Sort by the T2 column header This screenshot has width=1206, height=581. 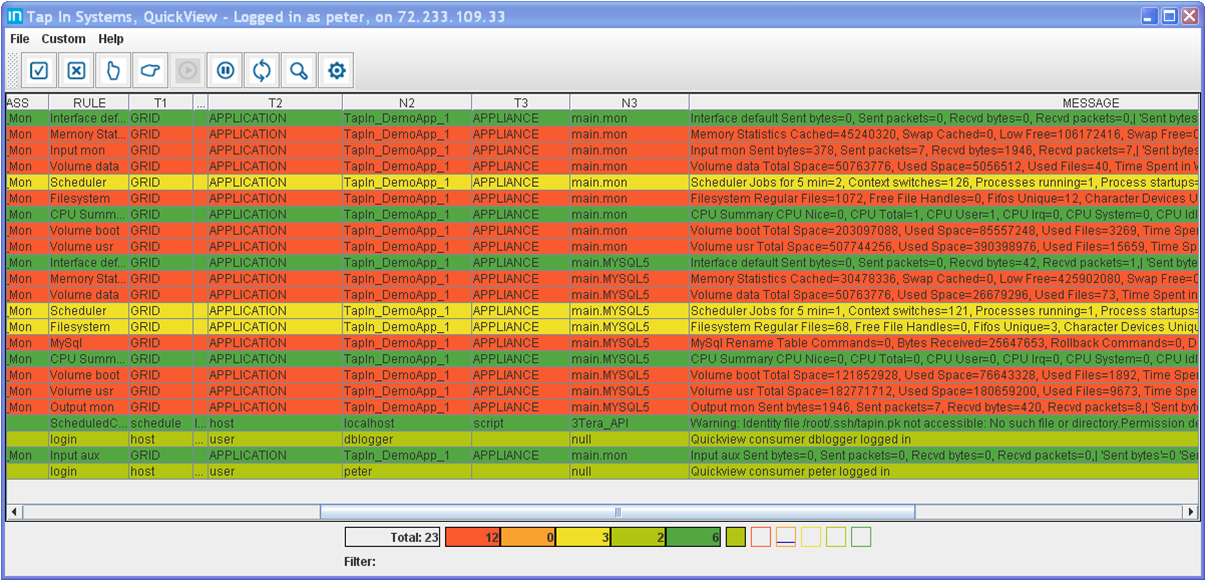tap(275, 103)
